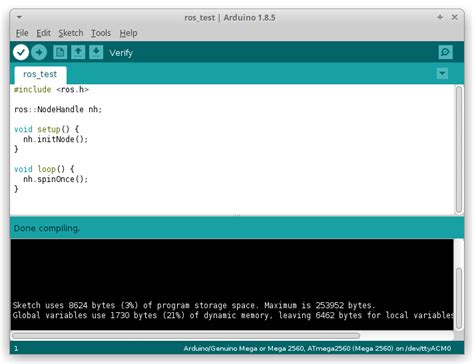
Task: Click the 'Sketch uses 8624 bytes' console line
Action: click(x=194, y=305)
